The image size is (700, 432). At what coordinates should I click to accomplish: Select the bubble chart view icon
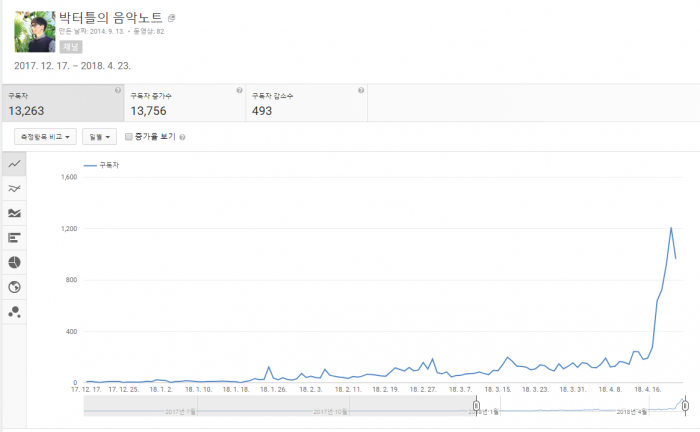pos(15,311)
